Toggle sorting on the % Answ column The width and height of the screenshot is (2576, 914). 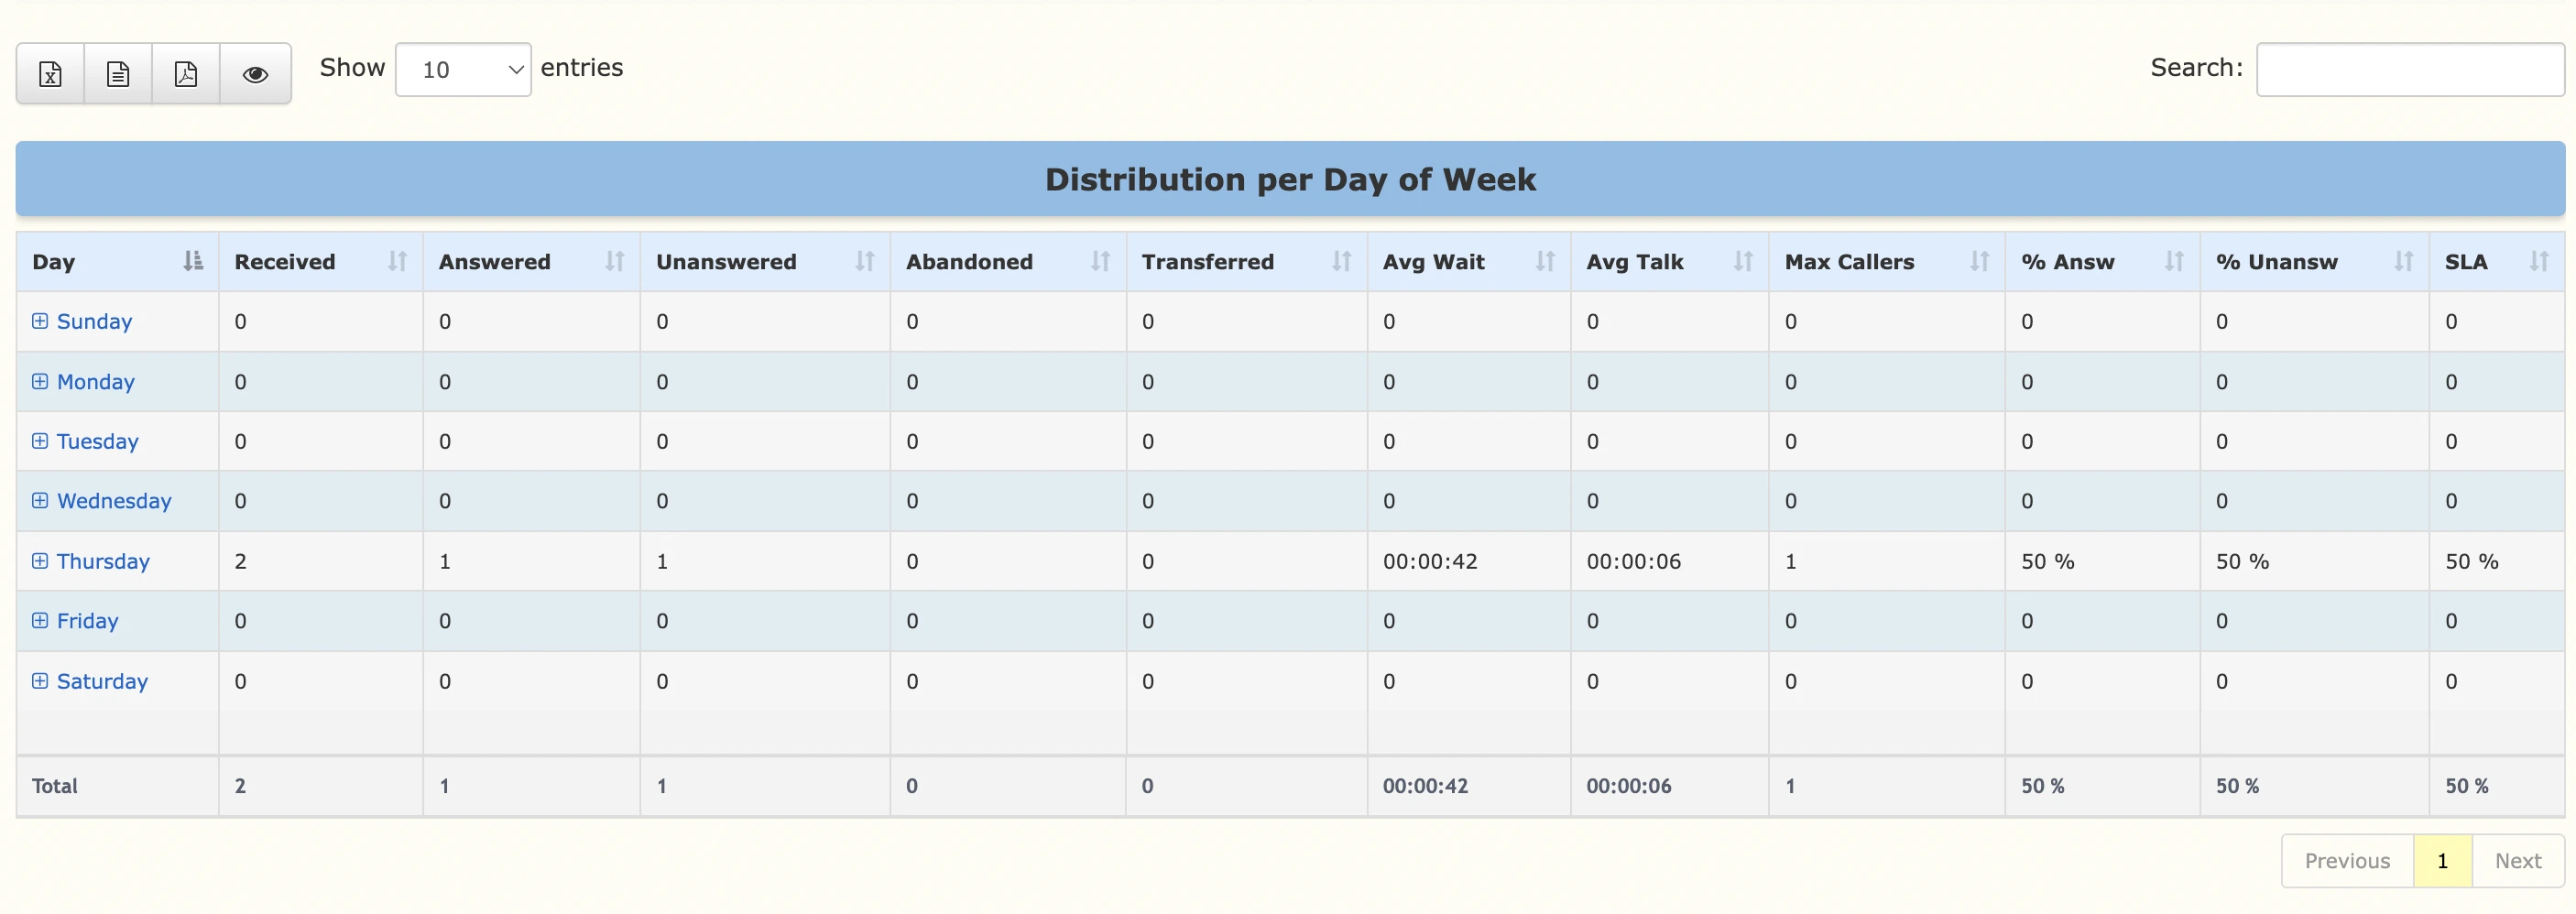click(x=2172, y=261)
